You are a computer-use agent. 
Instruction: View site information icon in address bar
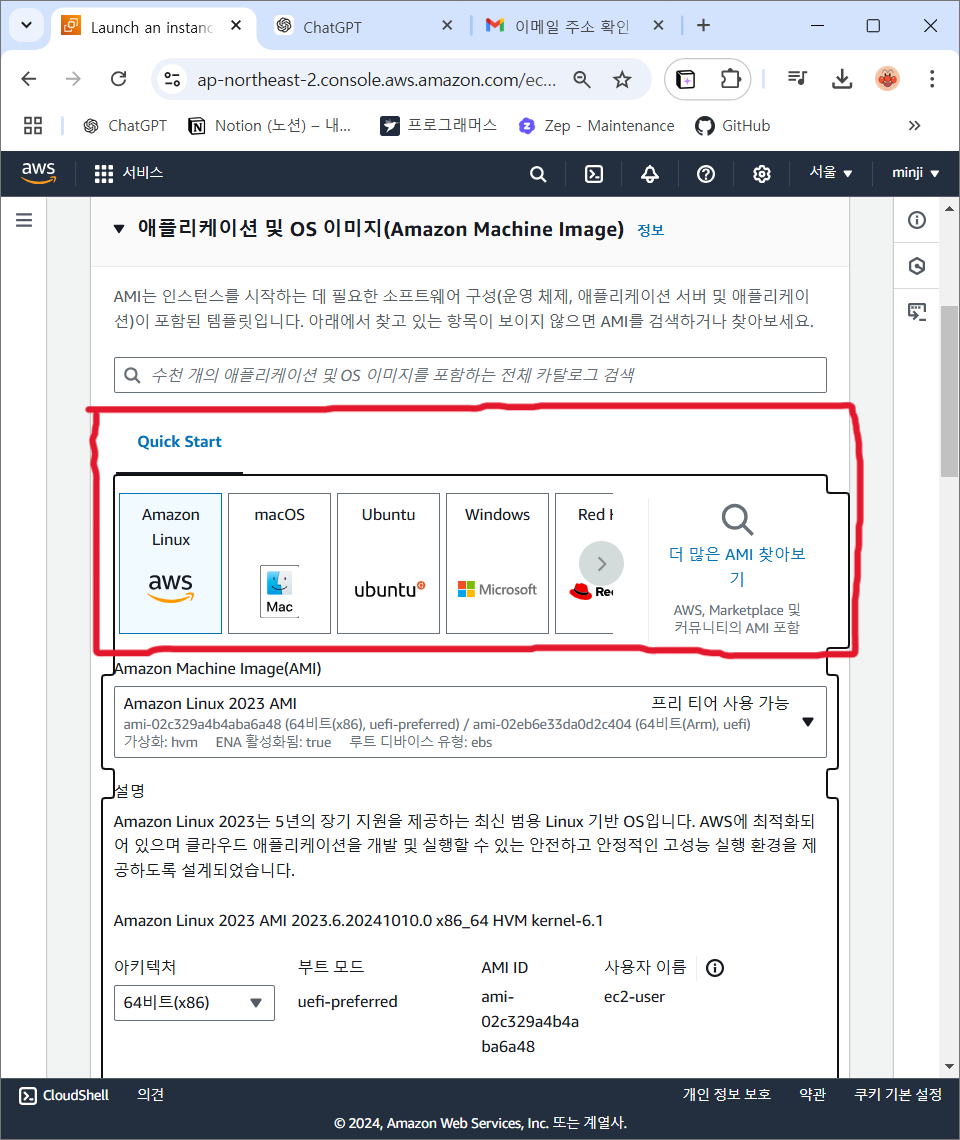172,79
